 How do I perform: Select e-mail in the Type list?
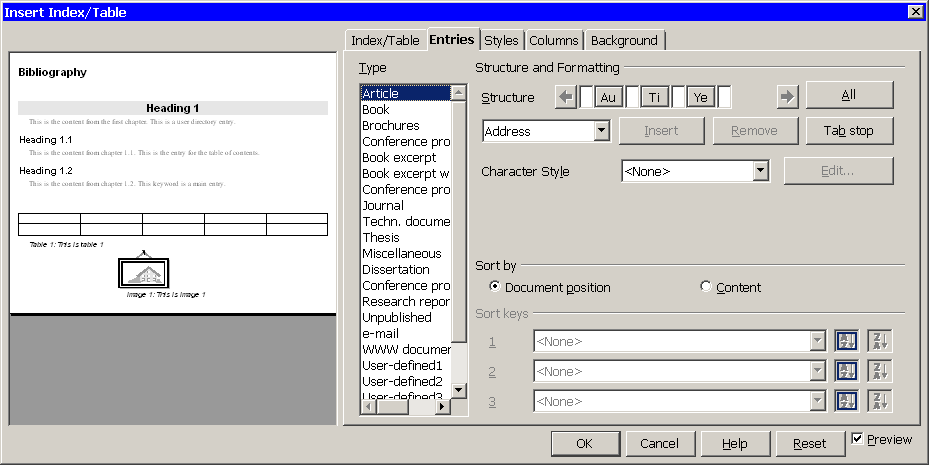406,333
